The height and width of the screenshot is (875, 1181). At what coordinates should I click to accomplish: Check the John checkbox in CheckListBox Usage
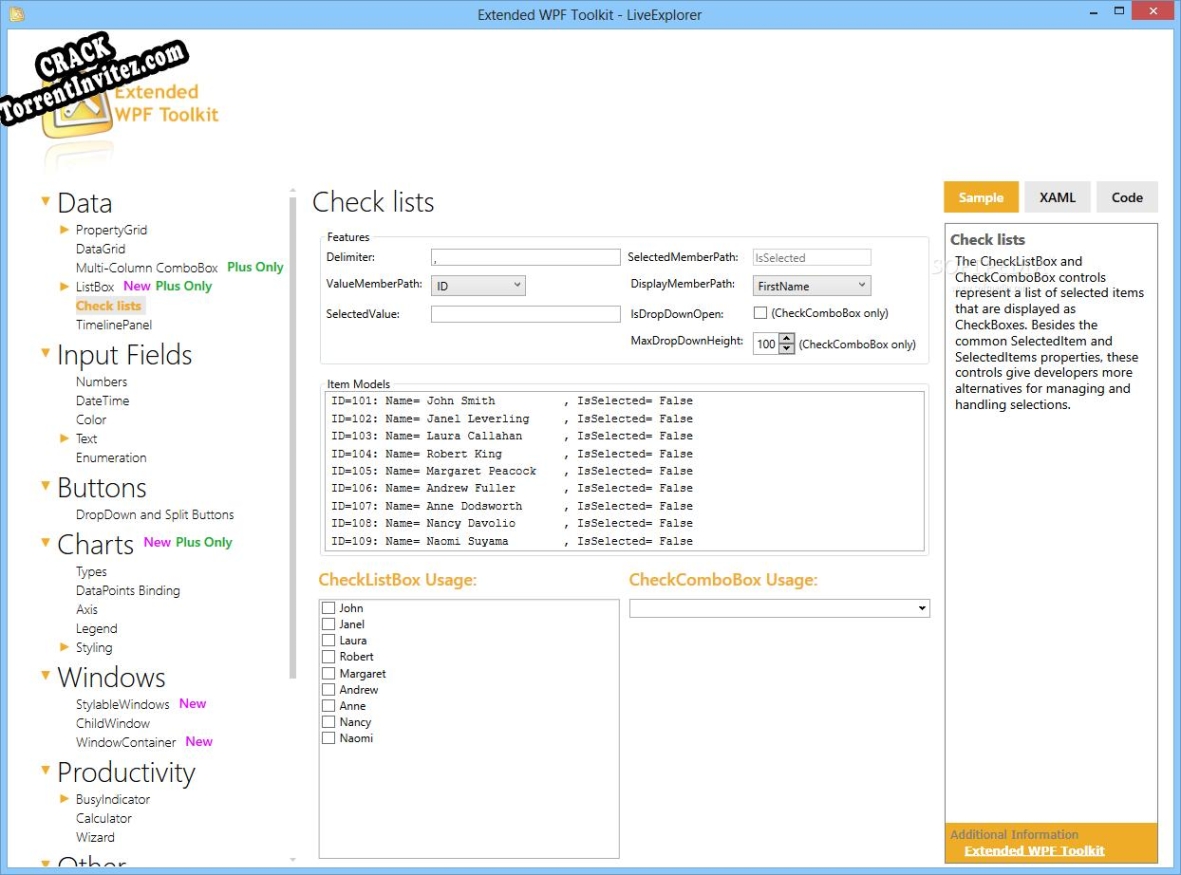pos(328,607)
